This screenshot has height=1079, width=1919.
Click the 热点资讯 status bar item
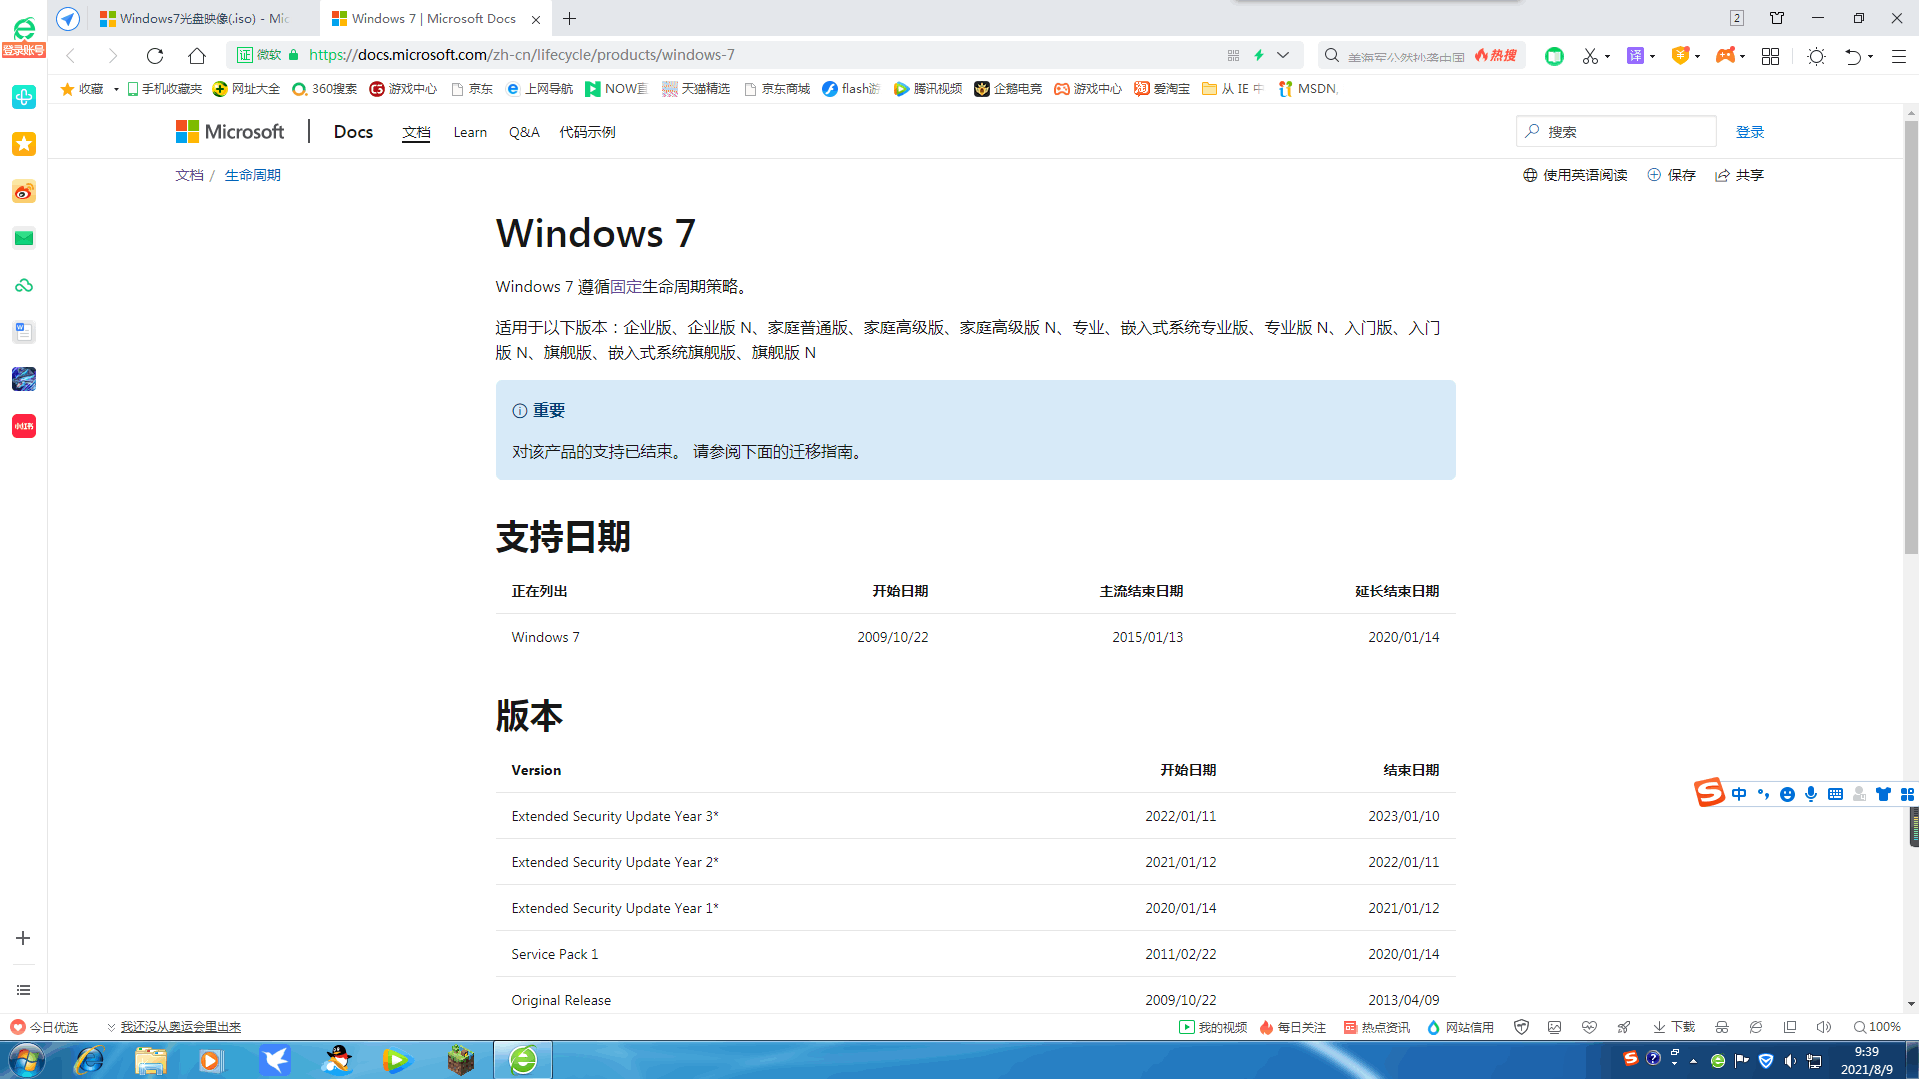pos(1376,1027)
